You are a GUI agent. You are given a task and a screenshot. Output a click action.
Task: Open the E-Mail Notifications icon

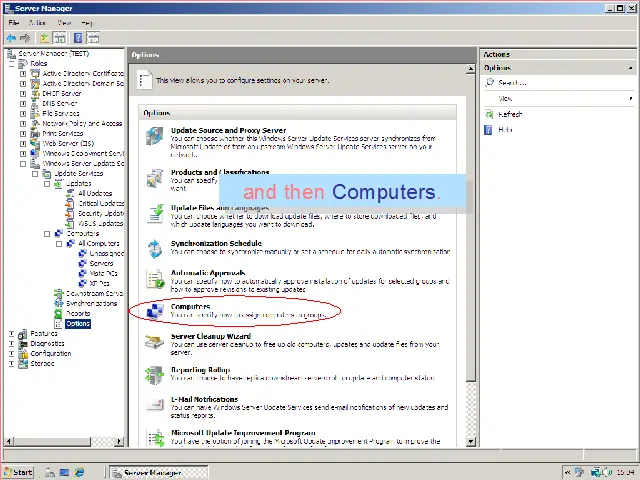pyautogui.click(x=155, y=405)
